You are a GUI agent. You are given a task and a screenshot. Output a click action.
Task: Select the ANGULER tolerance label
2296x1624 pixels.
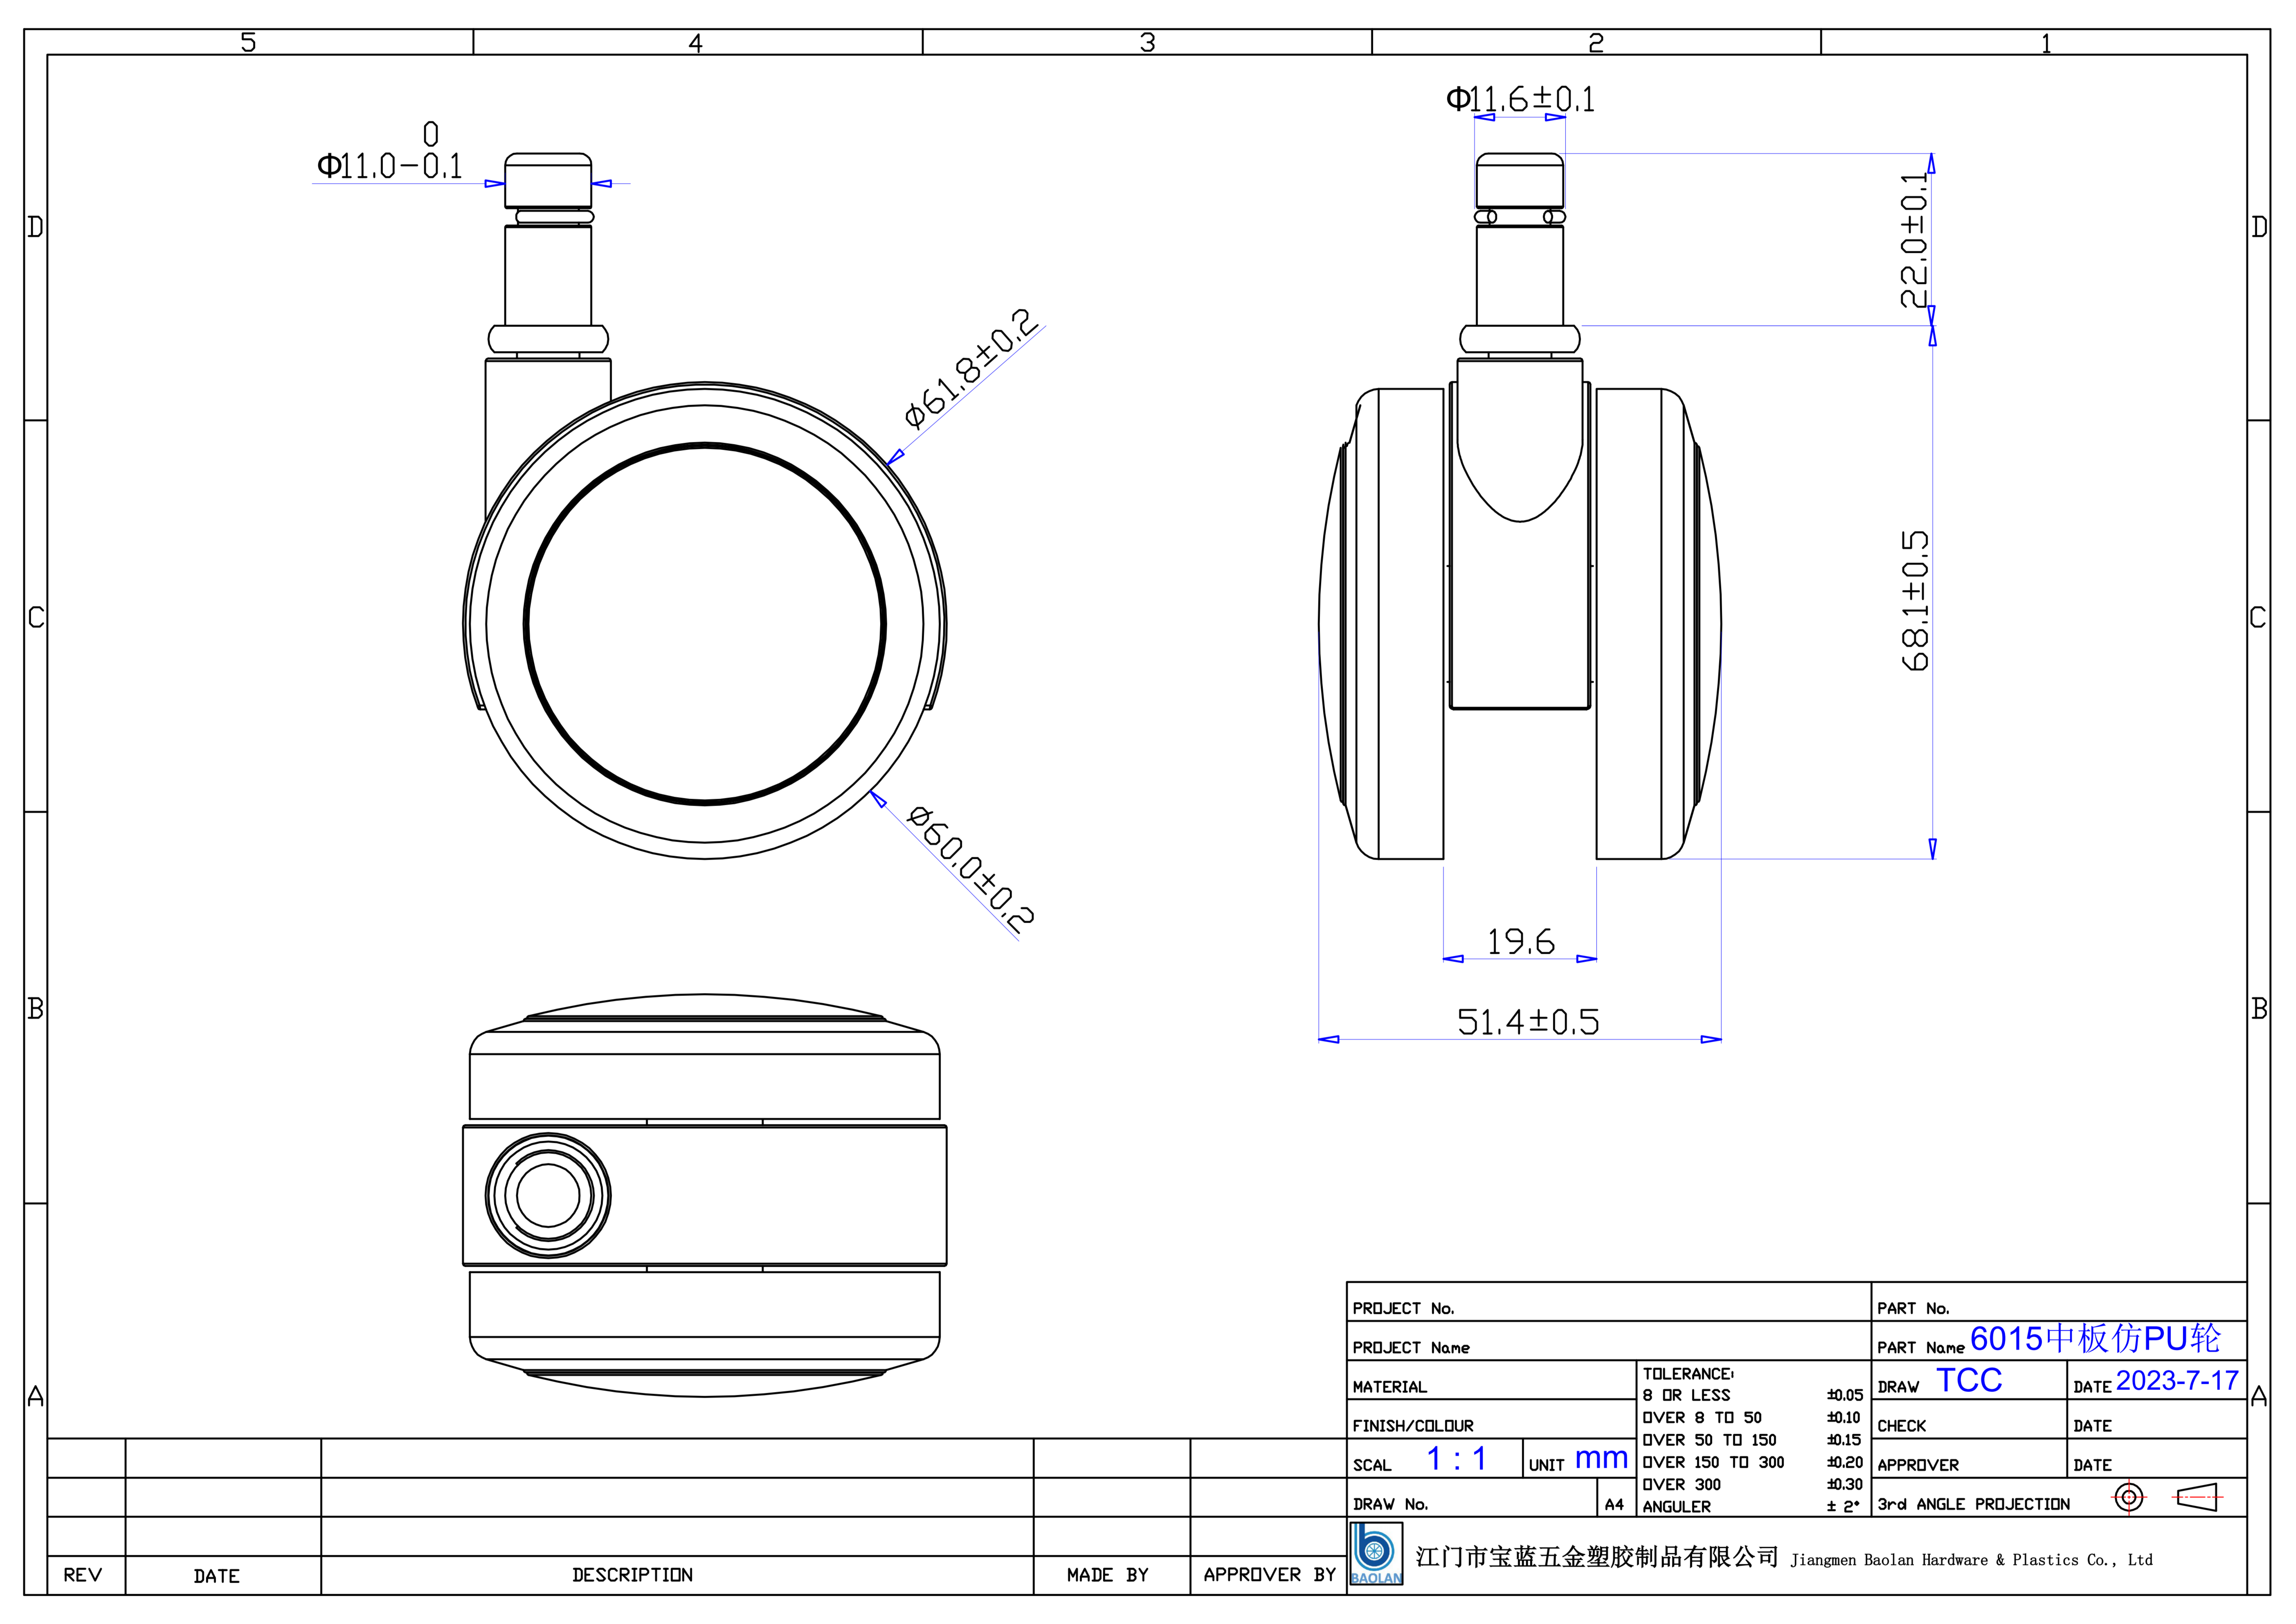click(x=1677, y=1507)
